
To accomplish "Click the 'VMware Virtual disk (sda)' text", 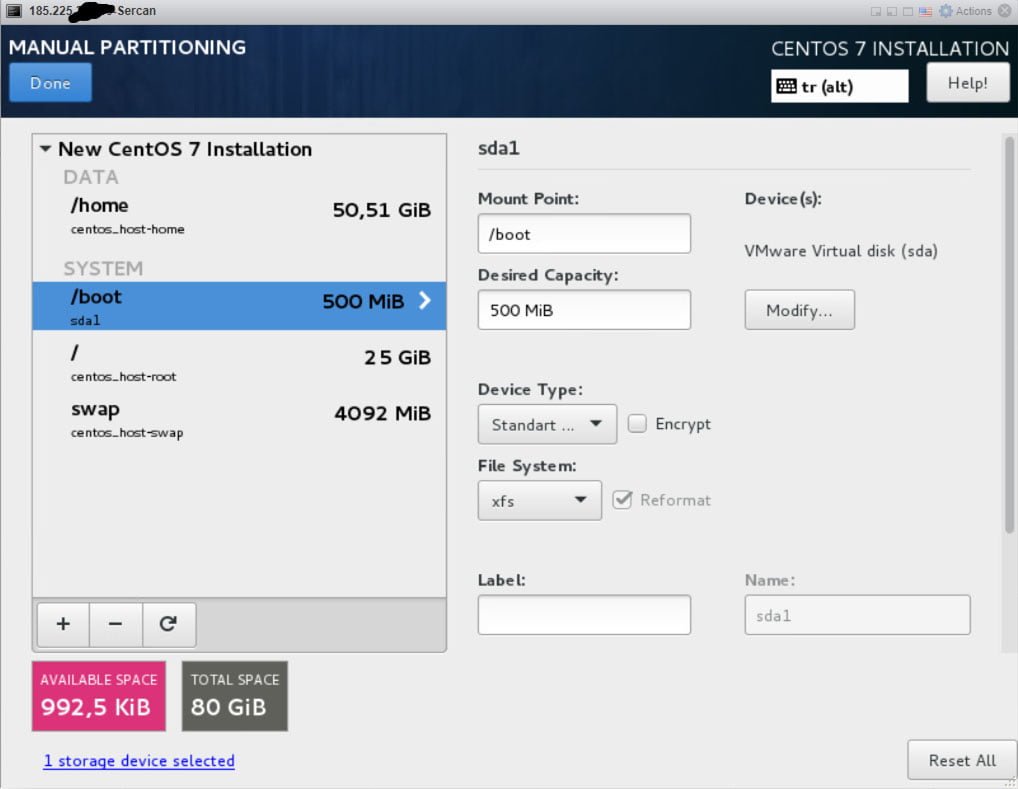I will [841, 251].
